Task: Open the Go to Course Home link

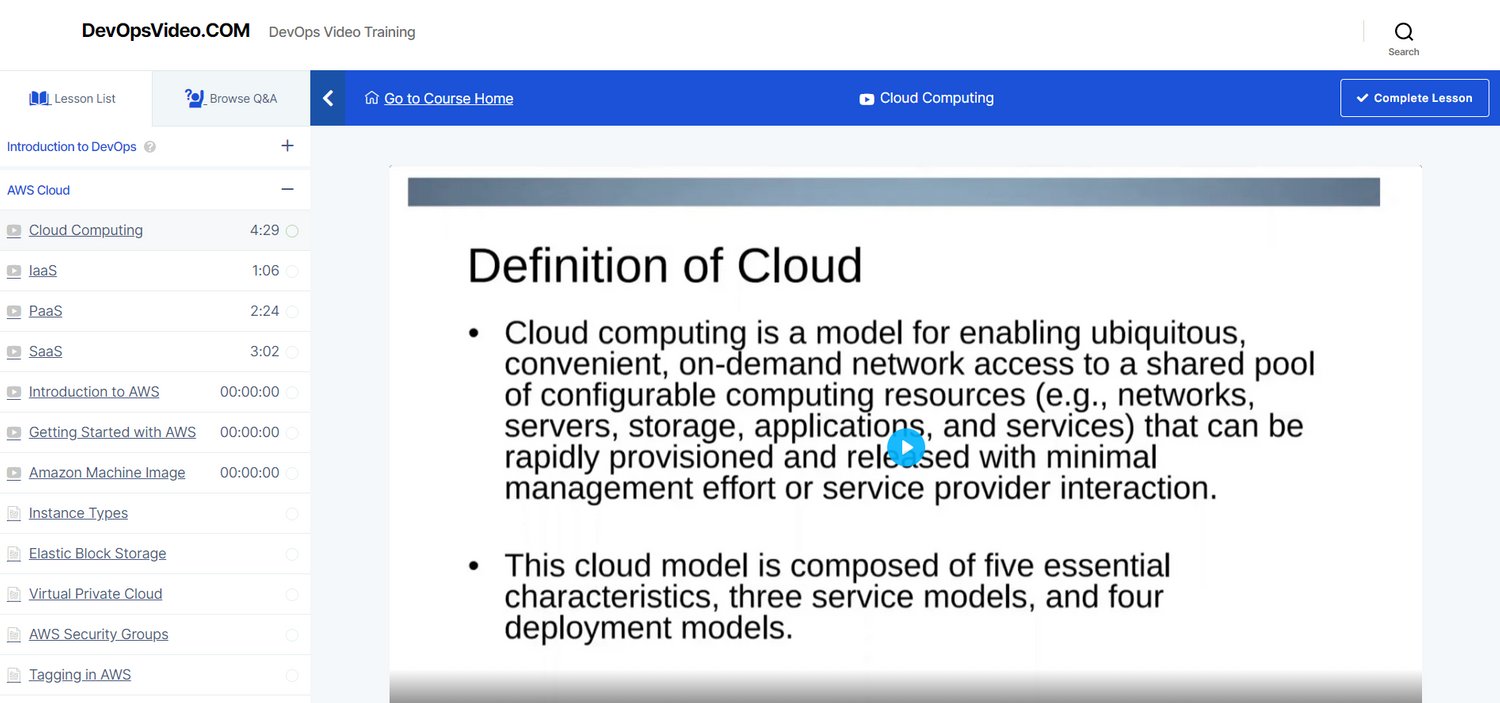Action: [448, 98]
